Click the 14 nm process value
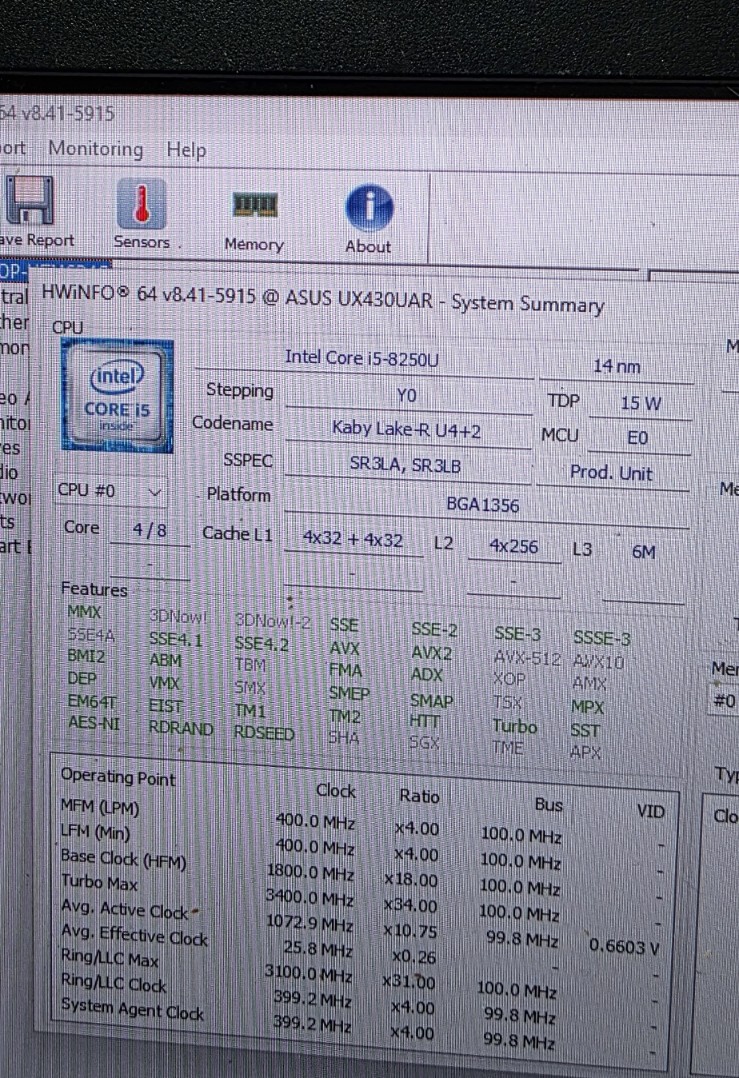 click(617, 366)
